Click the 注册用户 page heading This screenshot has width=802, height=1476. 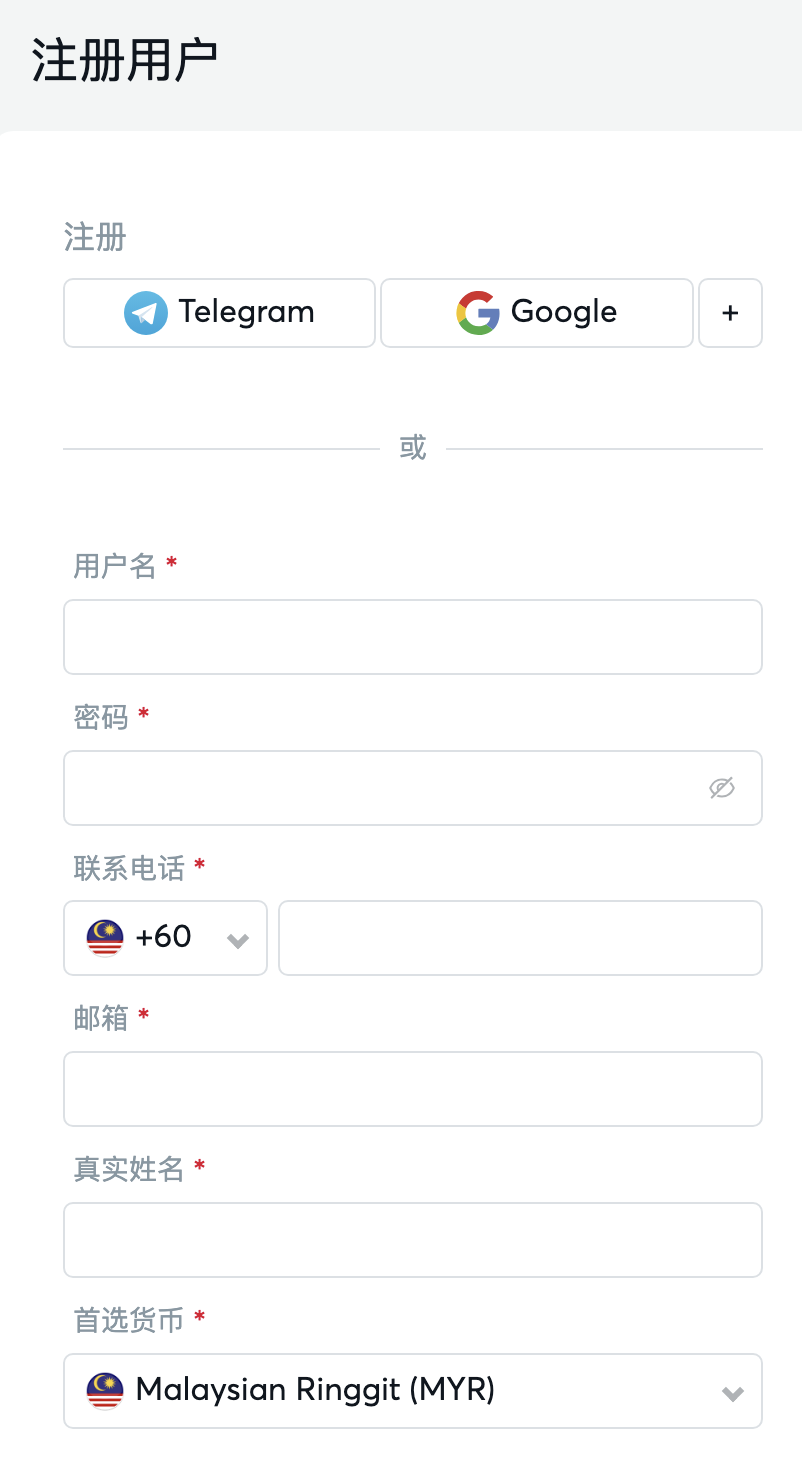point(124,62)
